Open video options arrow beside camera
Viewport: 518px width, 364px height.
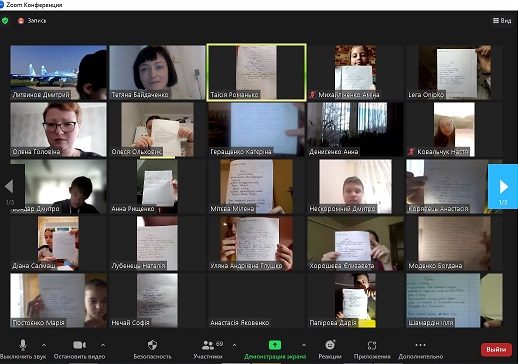[103, 345]
